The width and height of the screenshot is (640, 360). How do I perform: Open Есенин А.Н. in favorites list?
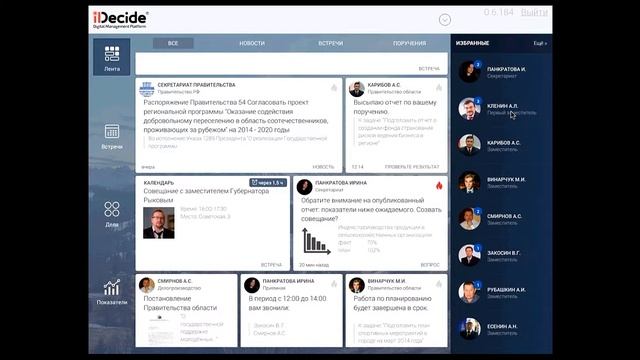pyautogui.click(x=501, y=329)
